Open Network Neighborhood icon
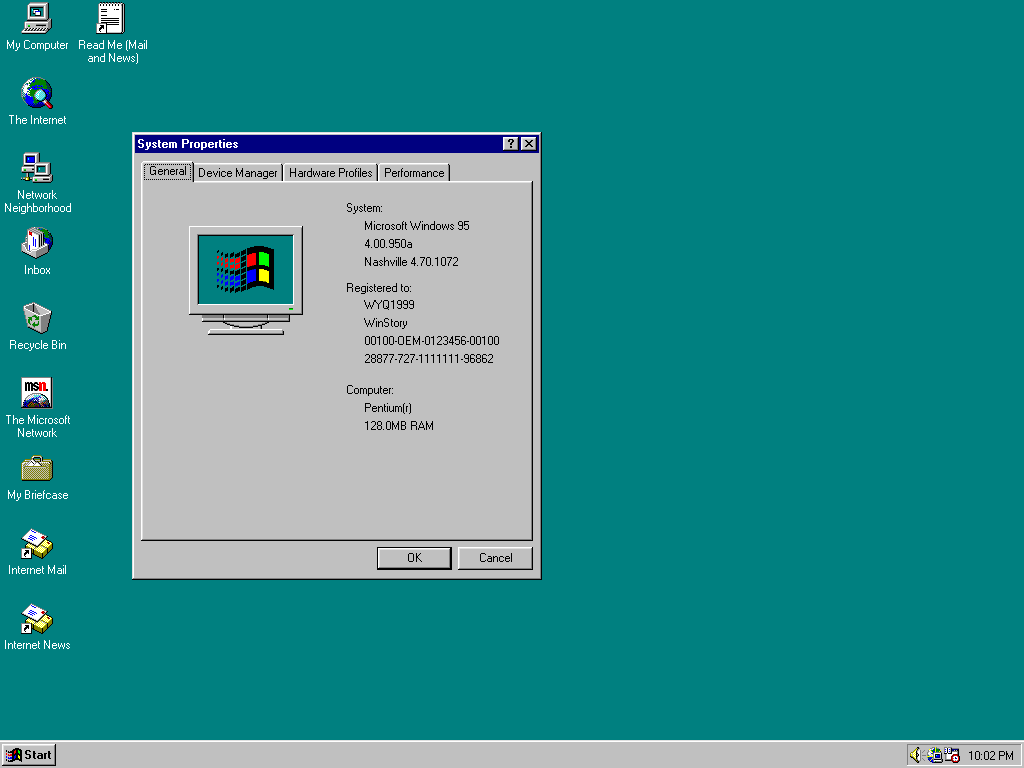 click(37, 169)
